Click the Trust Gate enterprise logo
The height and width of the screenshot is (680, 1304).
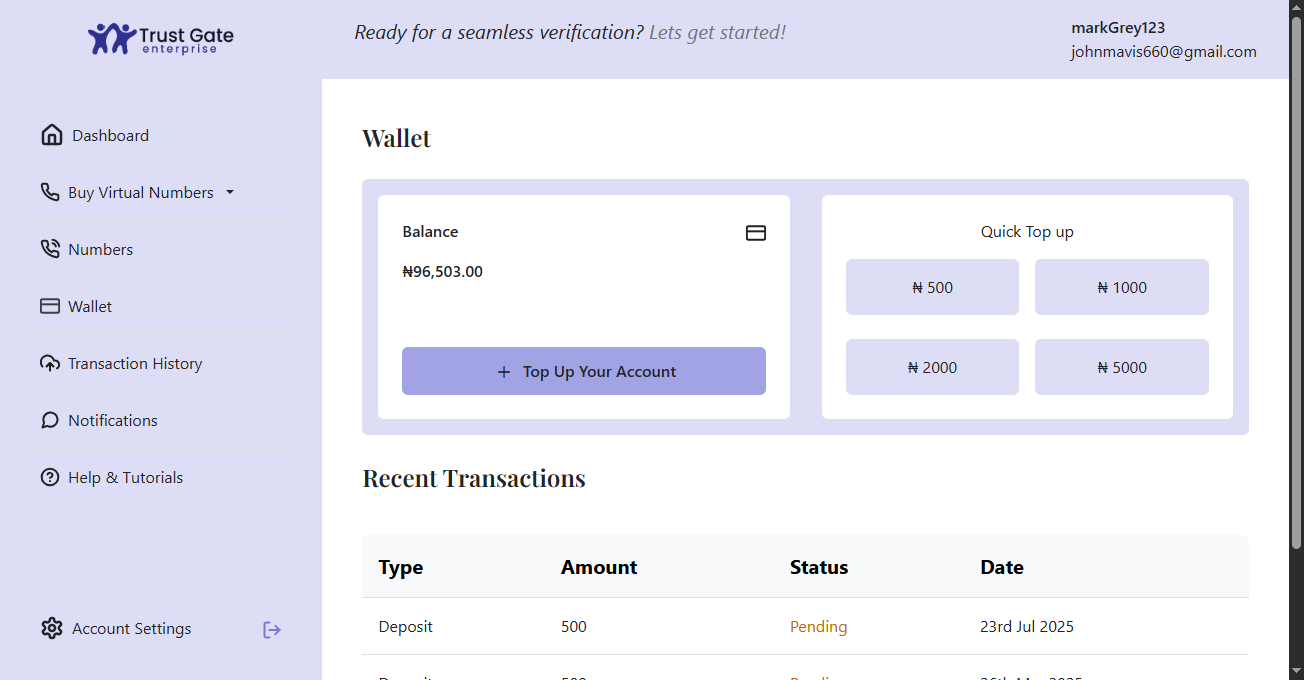tap(161, 39)
